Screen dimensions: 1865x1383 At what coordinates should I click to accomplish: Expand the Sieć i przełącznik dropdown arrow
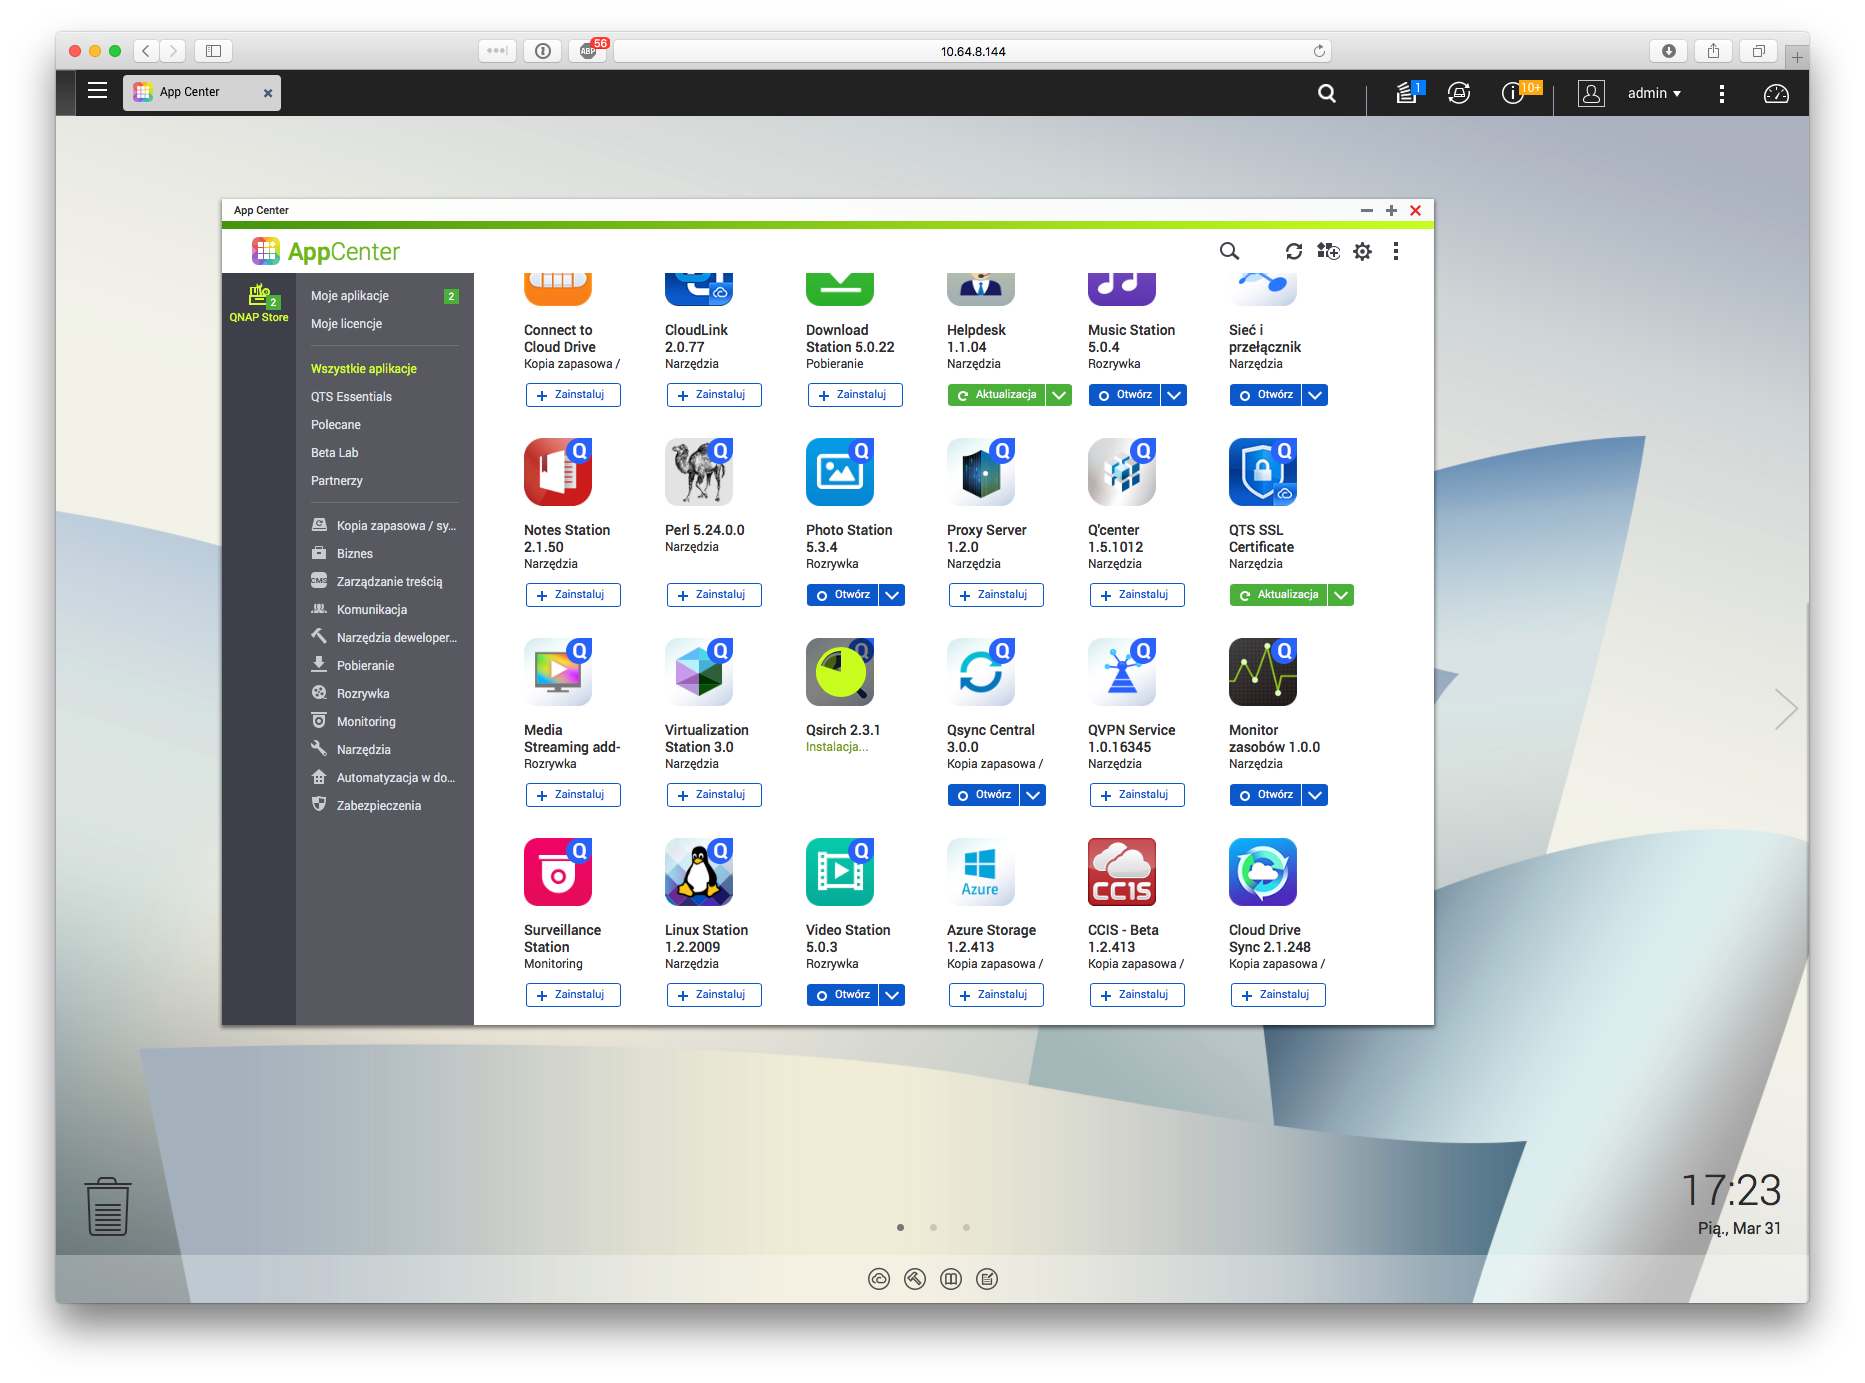tap(1315, 395)
